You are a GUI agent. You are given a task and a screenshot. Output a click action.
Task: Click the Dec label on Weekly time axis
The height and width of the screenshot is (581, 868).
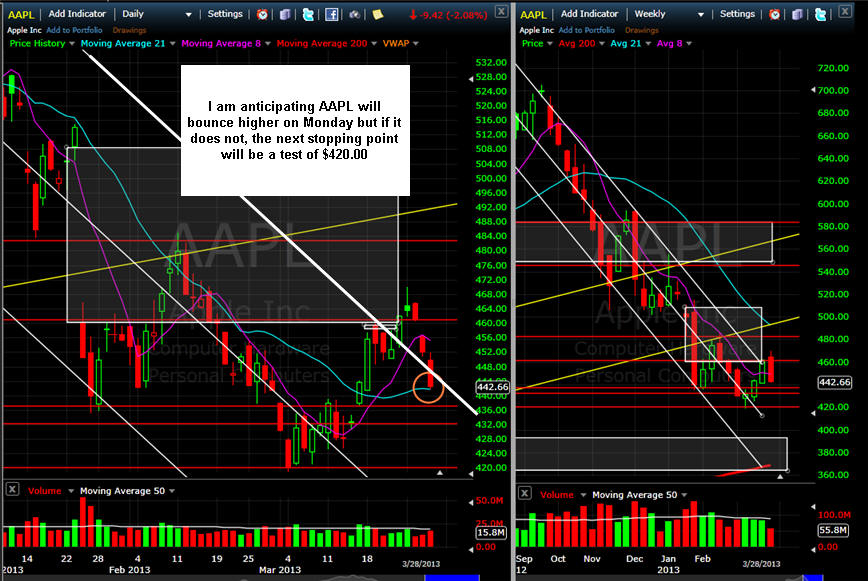coord(634,559)
